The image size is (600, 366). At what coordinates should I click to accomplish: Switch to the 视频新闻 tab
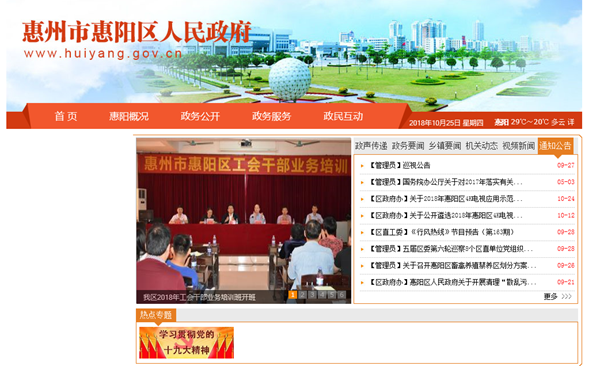pyautogui.click(x=518, y=146)
